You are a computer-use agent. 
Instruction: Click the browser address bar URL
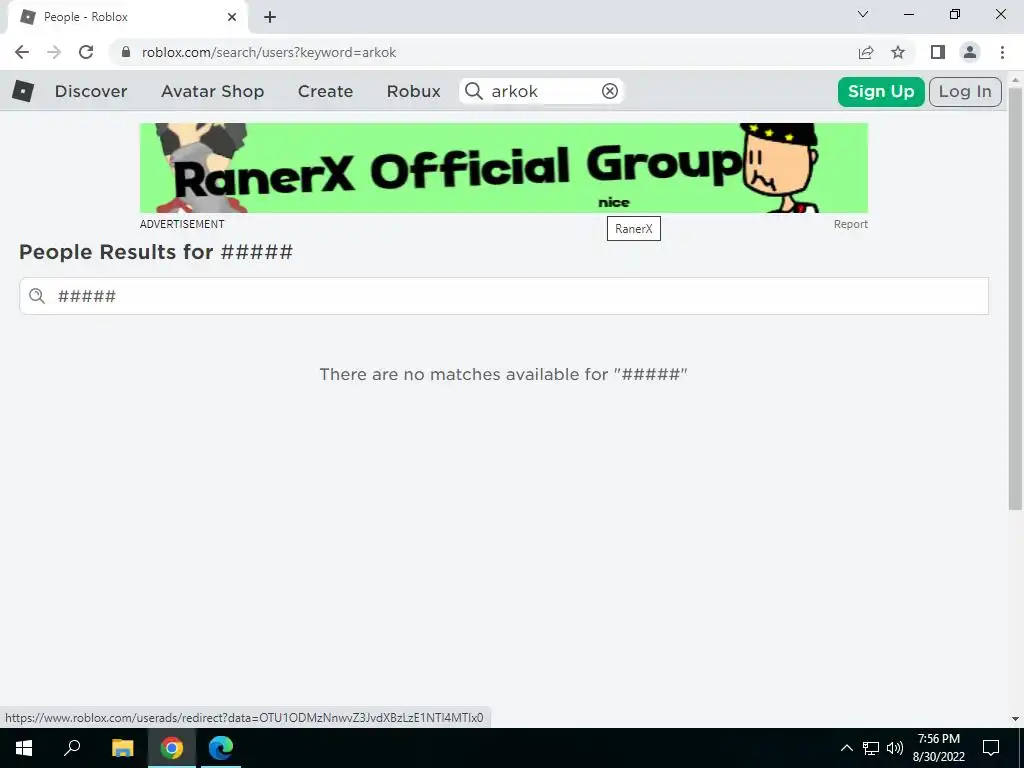tap(268, 52)
